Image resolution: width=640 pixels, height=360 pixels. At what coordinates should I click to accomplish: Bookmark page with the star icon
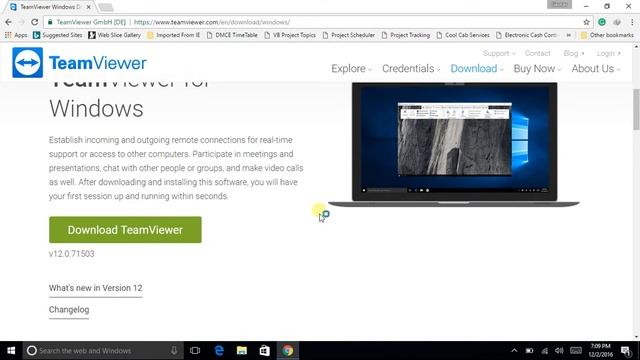(x=587, y=22)
